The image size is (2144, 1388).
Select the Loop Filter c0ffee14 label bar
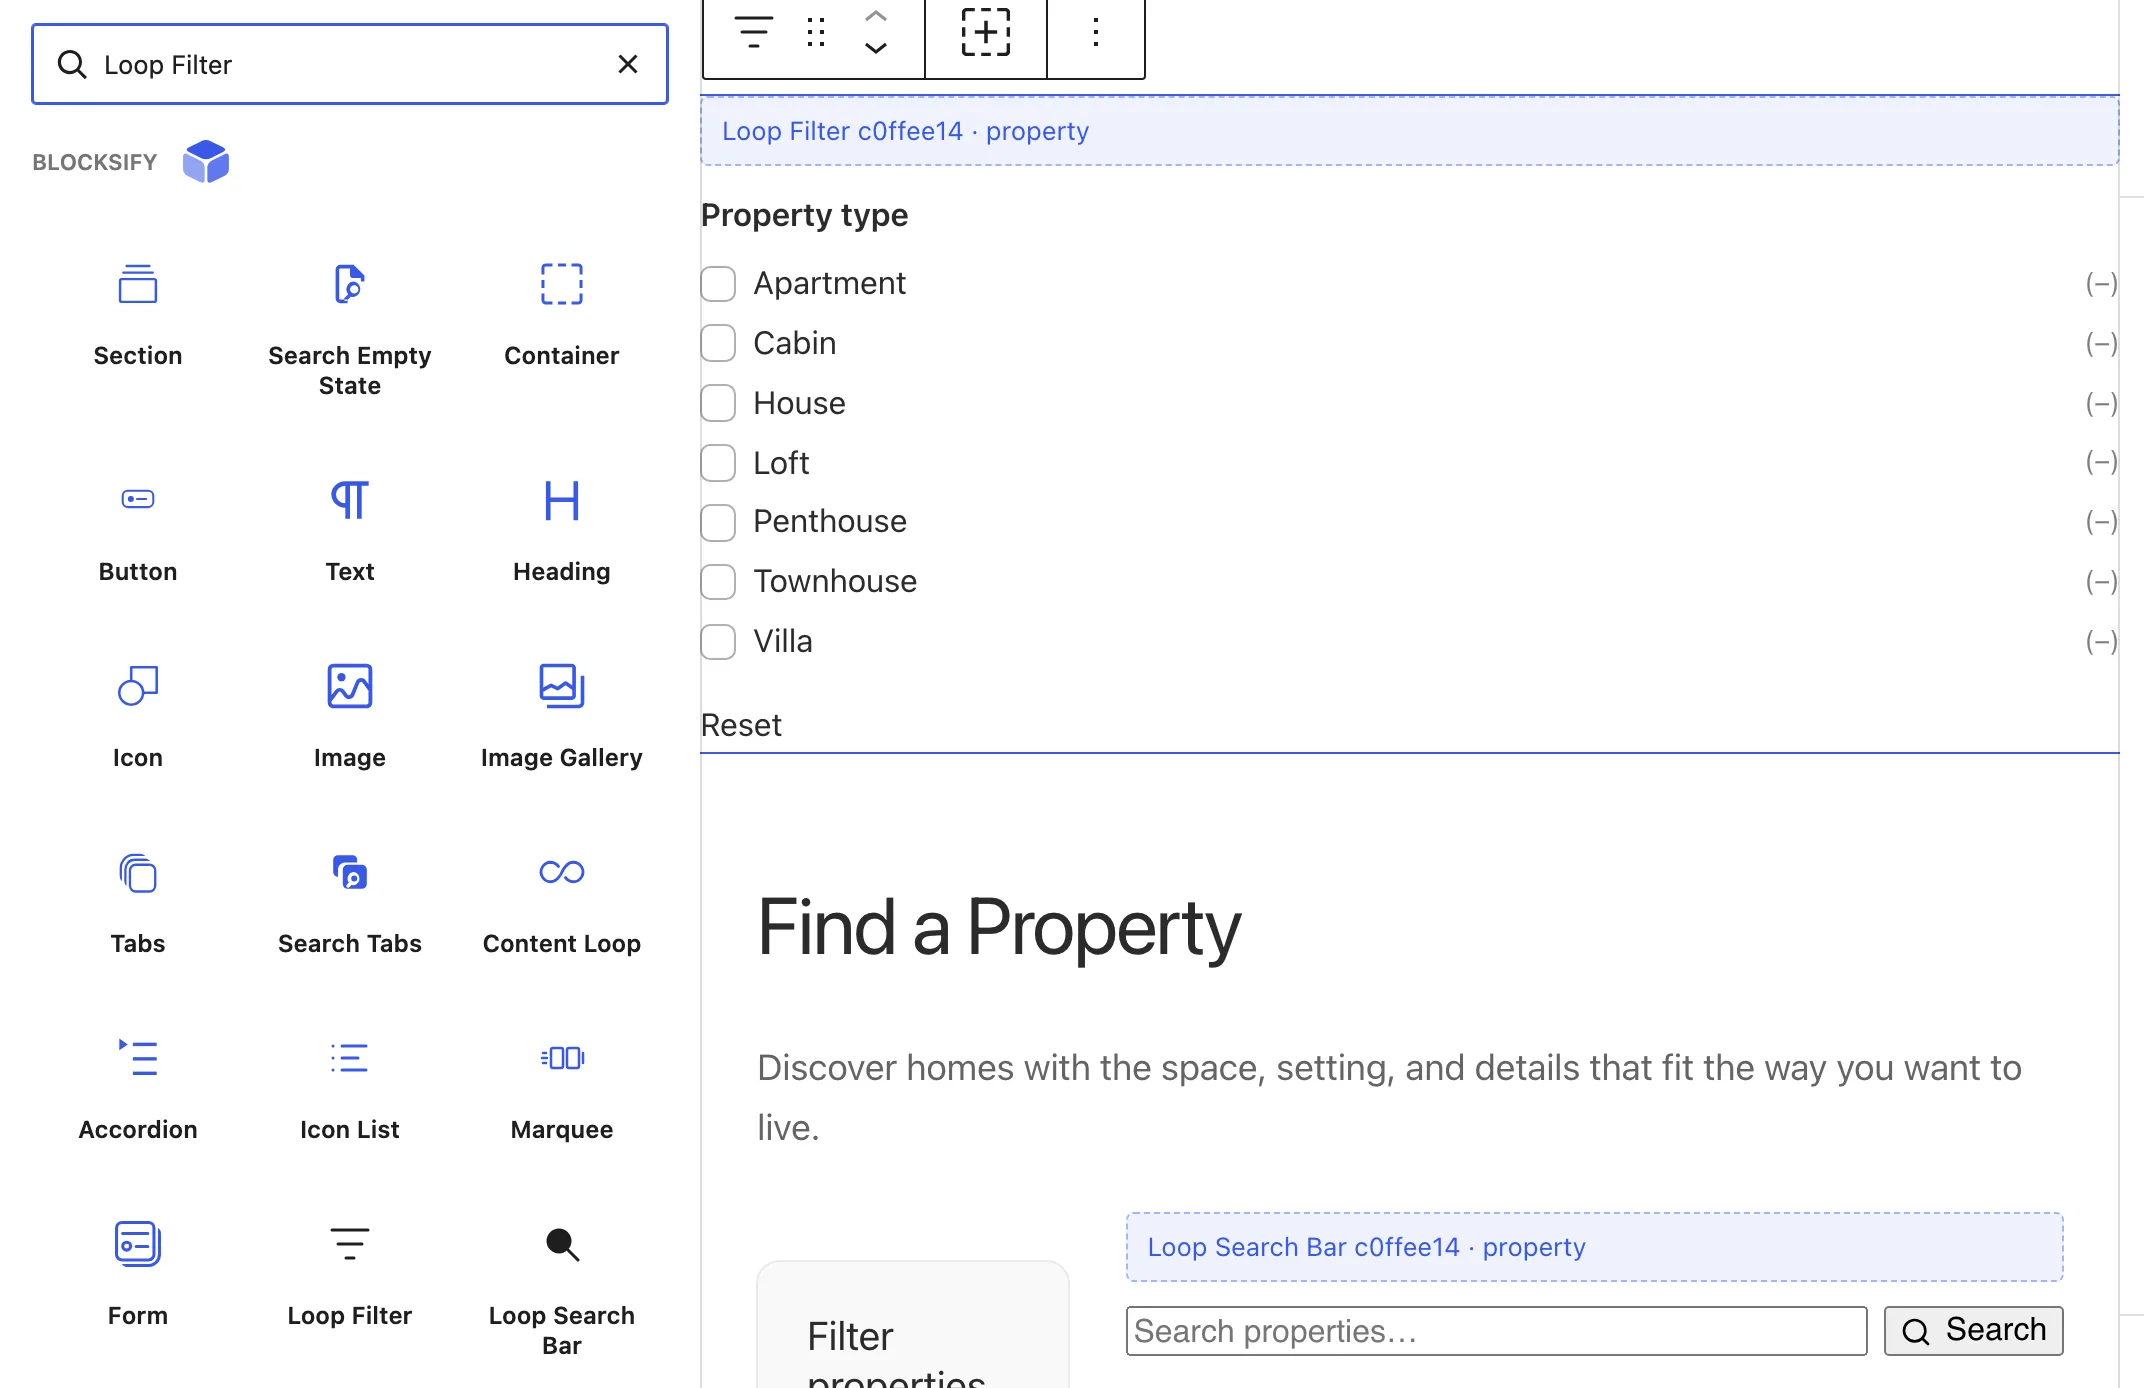[x=1410, y=131]
